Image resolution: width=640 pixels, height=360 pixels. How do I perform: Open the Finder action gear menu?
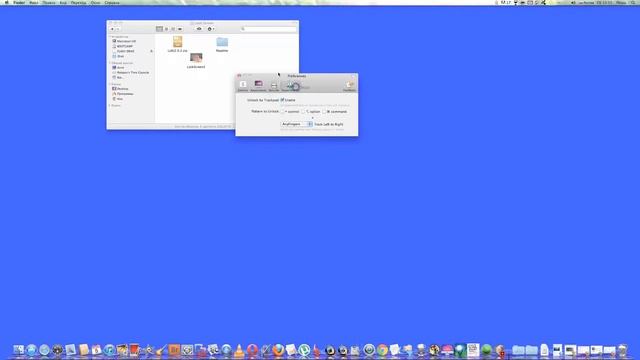pyautogui.click(x=211, y=29)
